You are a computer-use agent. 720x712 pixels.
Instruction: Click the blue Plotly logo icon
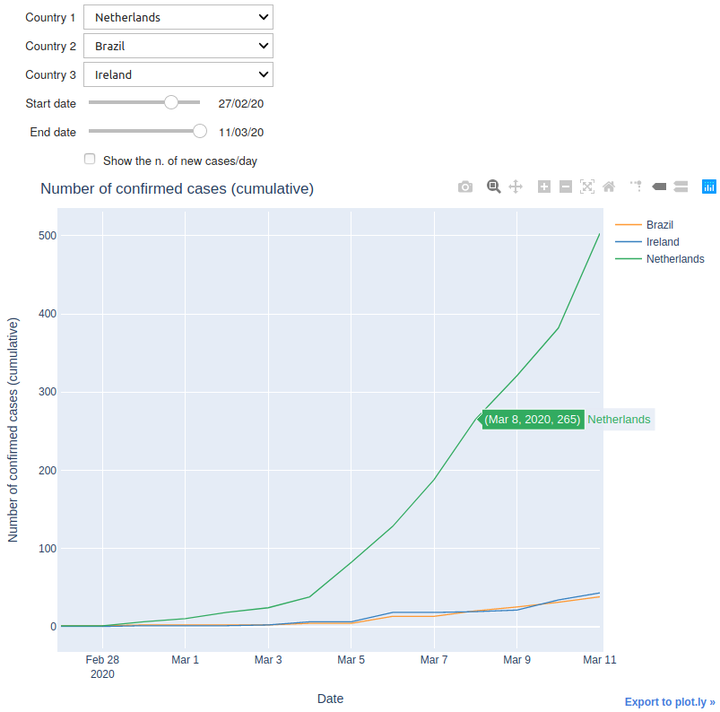[x=709, y=186]
